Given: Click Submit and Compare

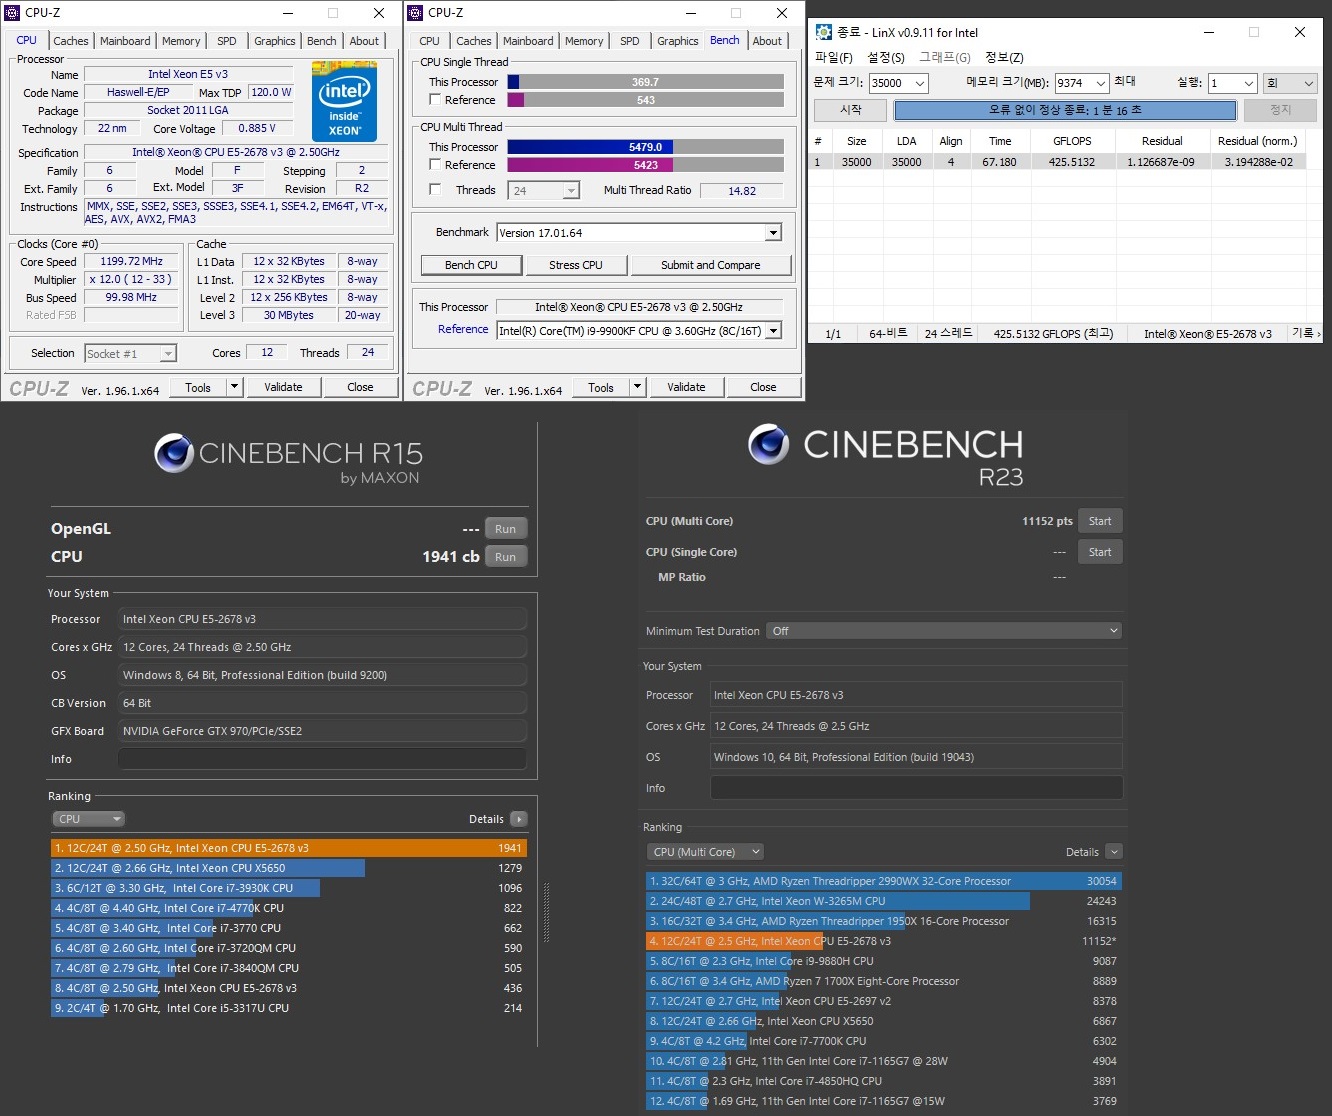Looking at the screenshot, I should tap(711, 265).
